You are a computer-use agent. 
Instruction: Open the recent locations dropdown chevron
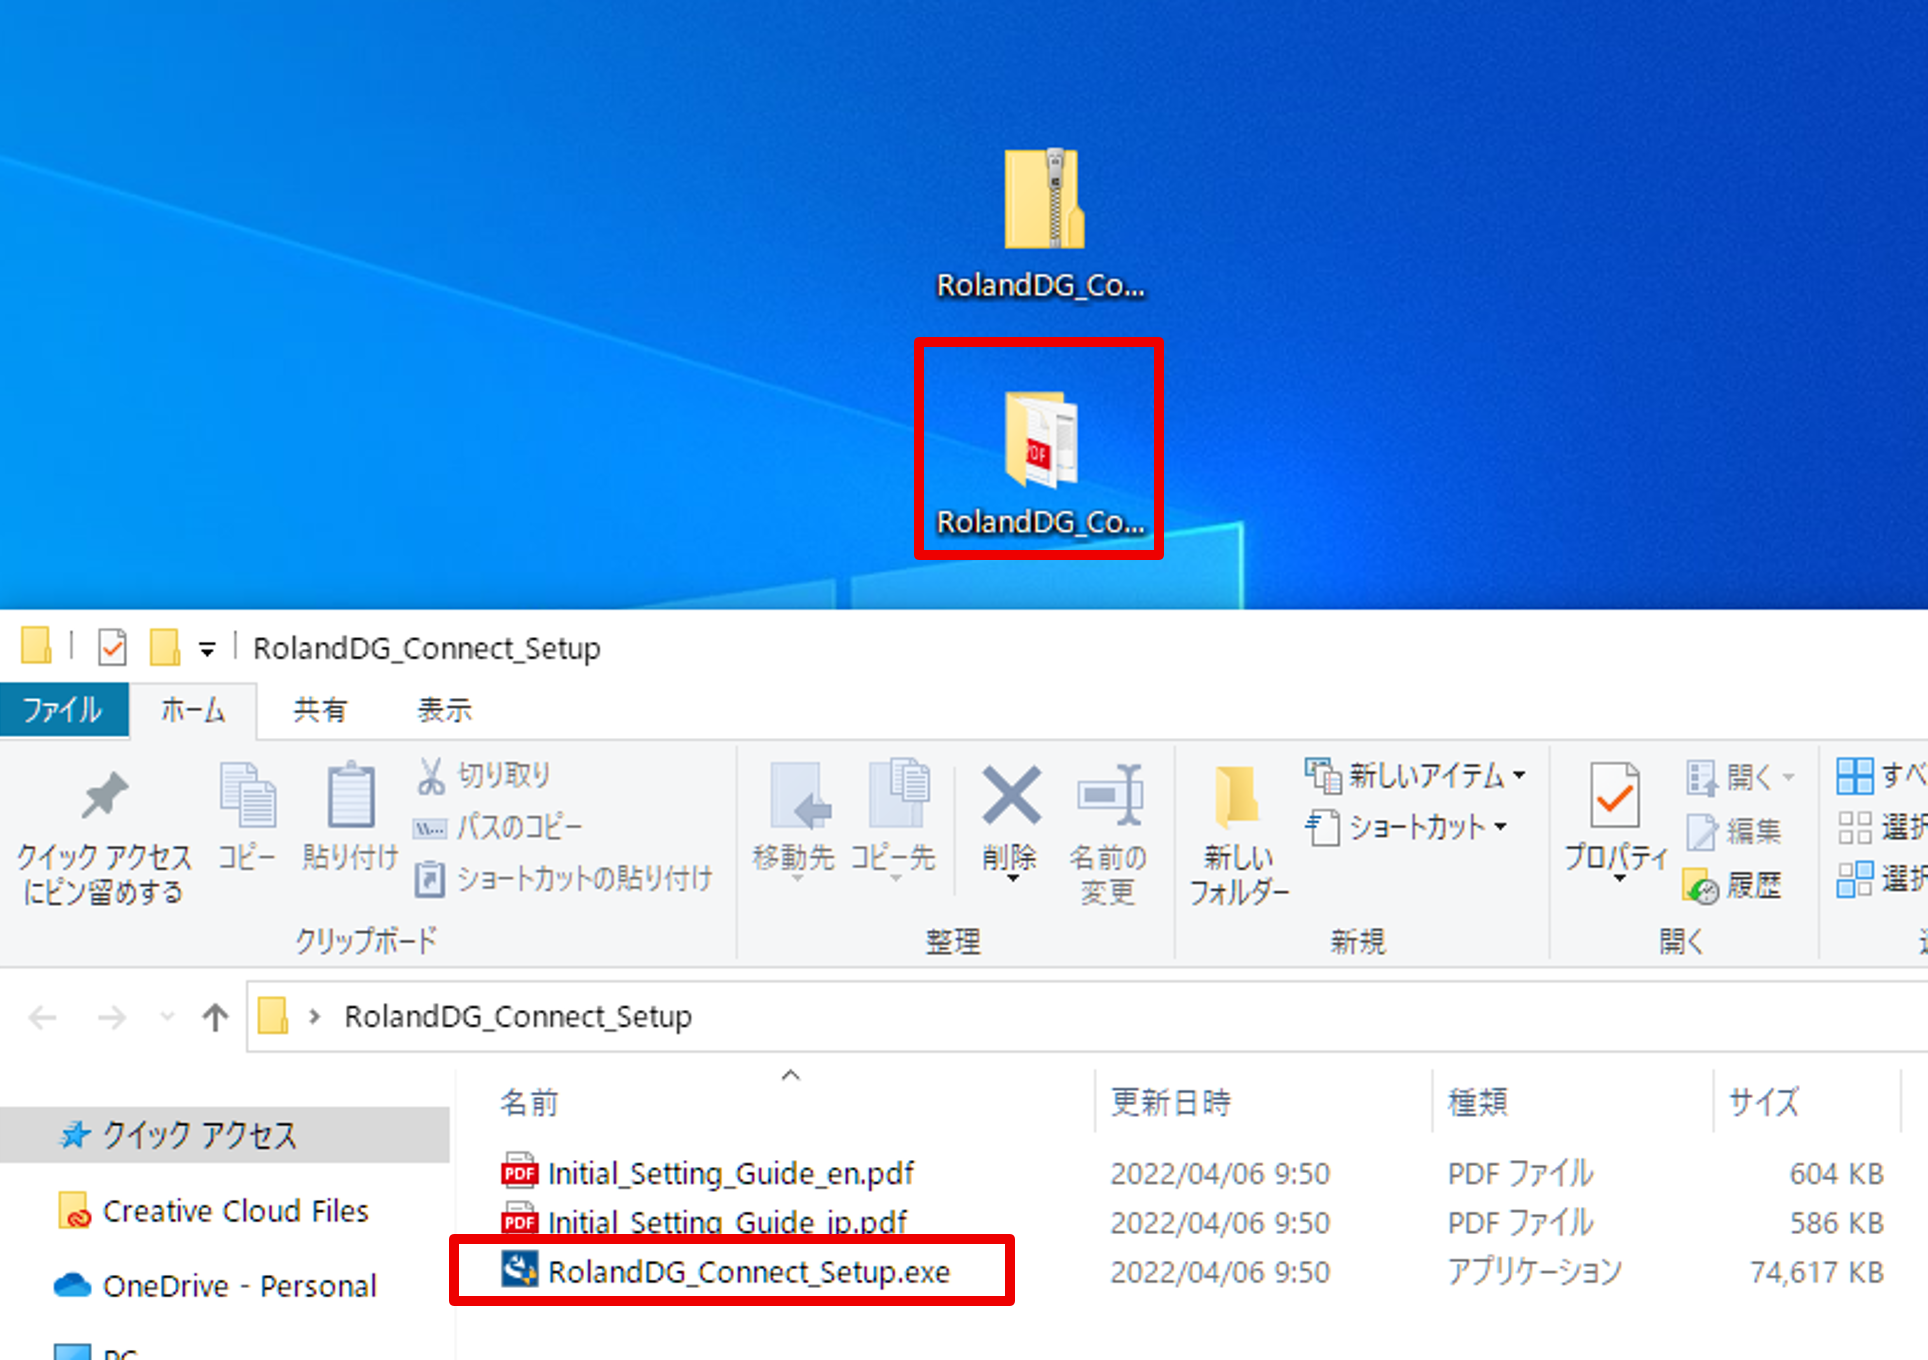point(167,1017)
